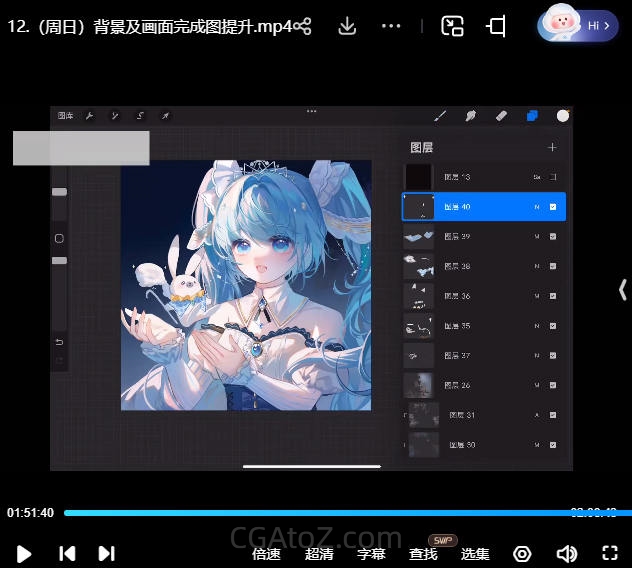This screenshot has height=568, width=632.
Task: Open the 图库 gallery menu
Action: (66, 116)
